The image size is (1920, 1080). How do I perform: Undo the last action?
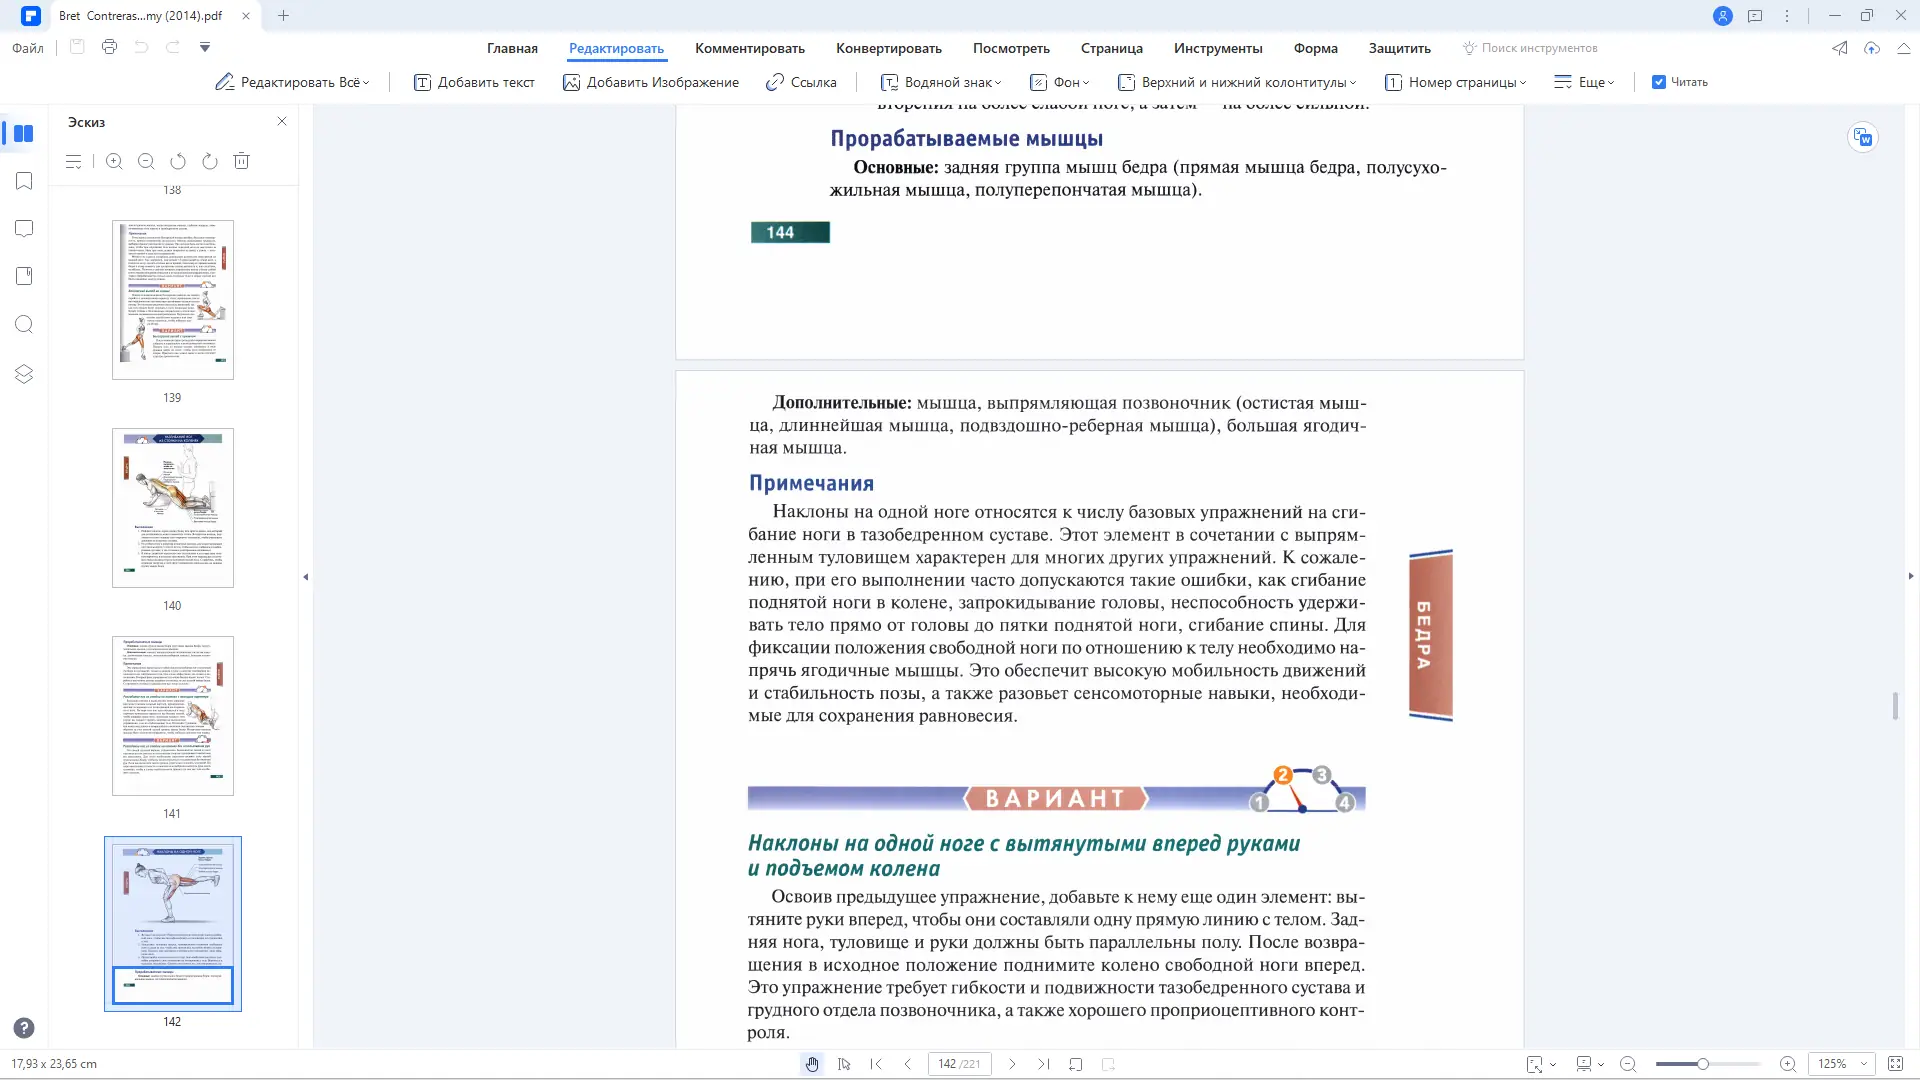pos(140,47)
